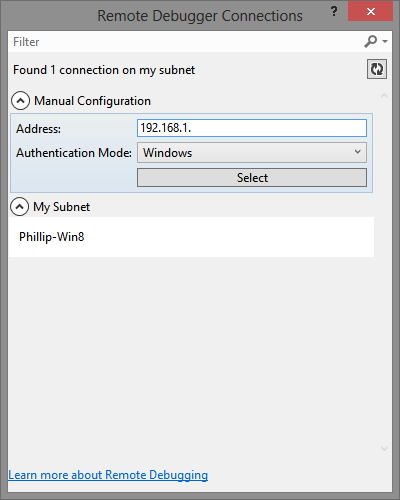Viewport: 400px width, 500px height.
Task: Click the Found 1 connection status text
Action: pos(104,70)
